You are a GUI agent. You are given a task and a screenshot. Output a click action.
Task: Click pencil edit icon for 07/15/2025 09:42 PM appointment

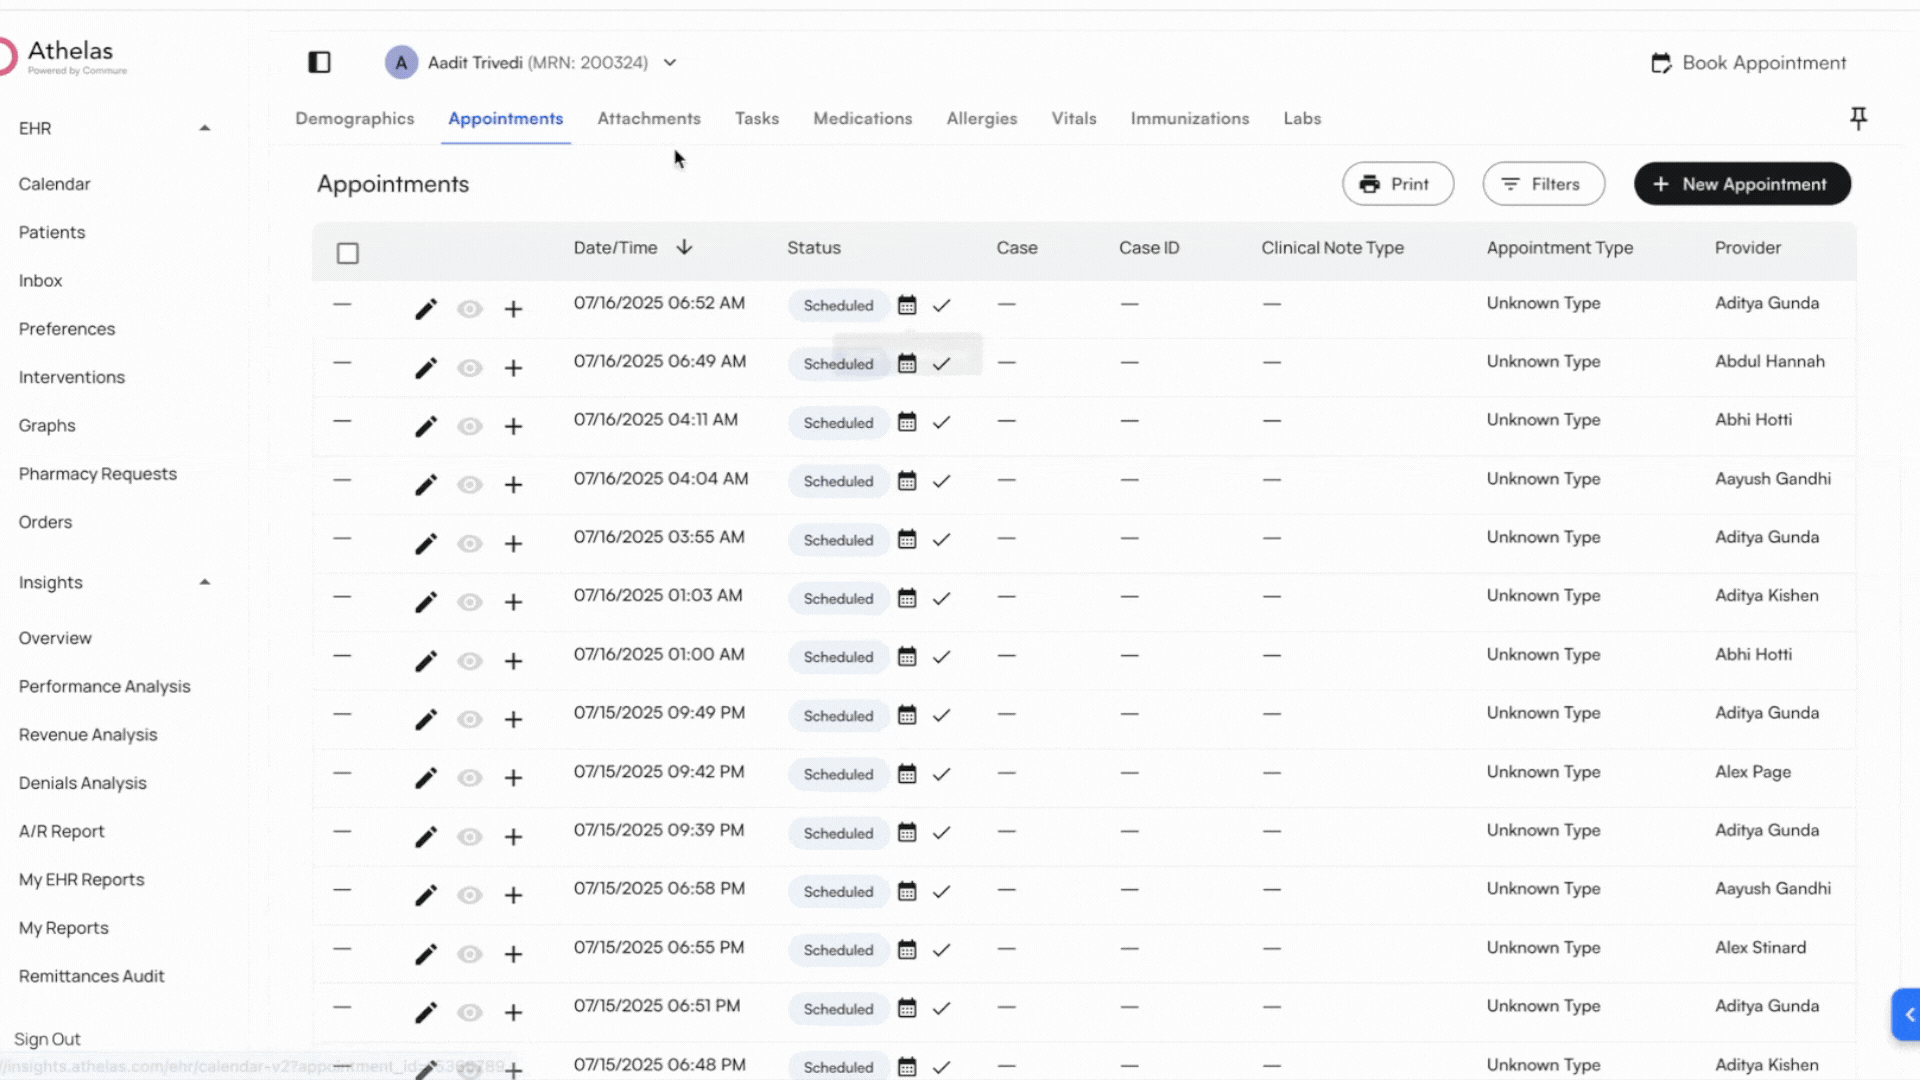(x=426, y=778)
